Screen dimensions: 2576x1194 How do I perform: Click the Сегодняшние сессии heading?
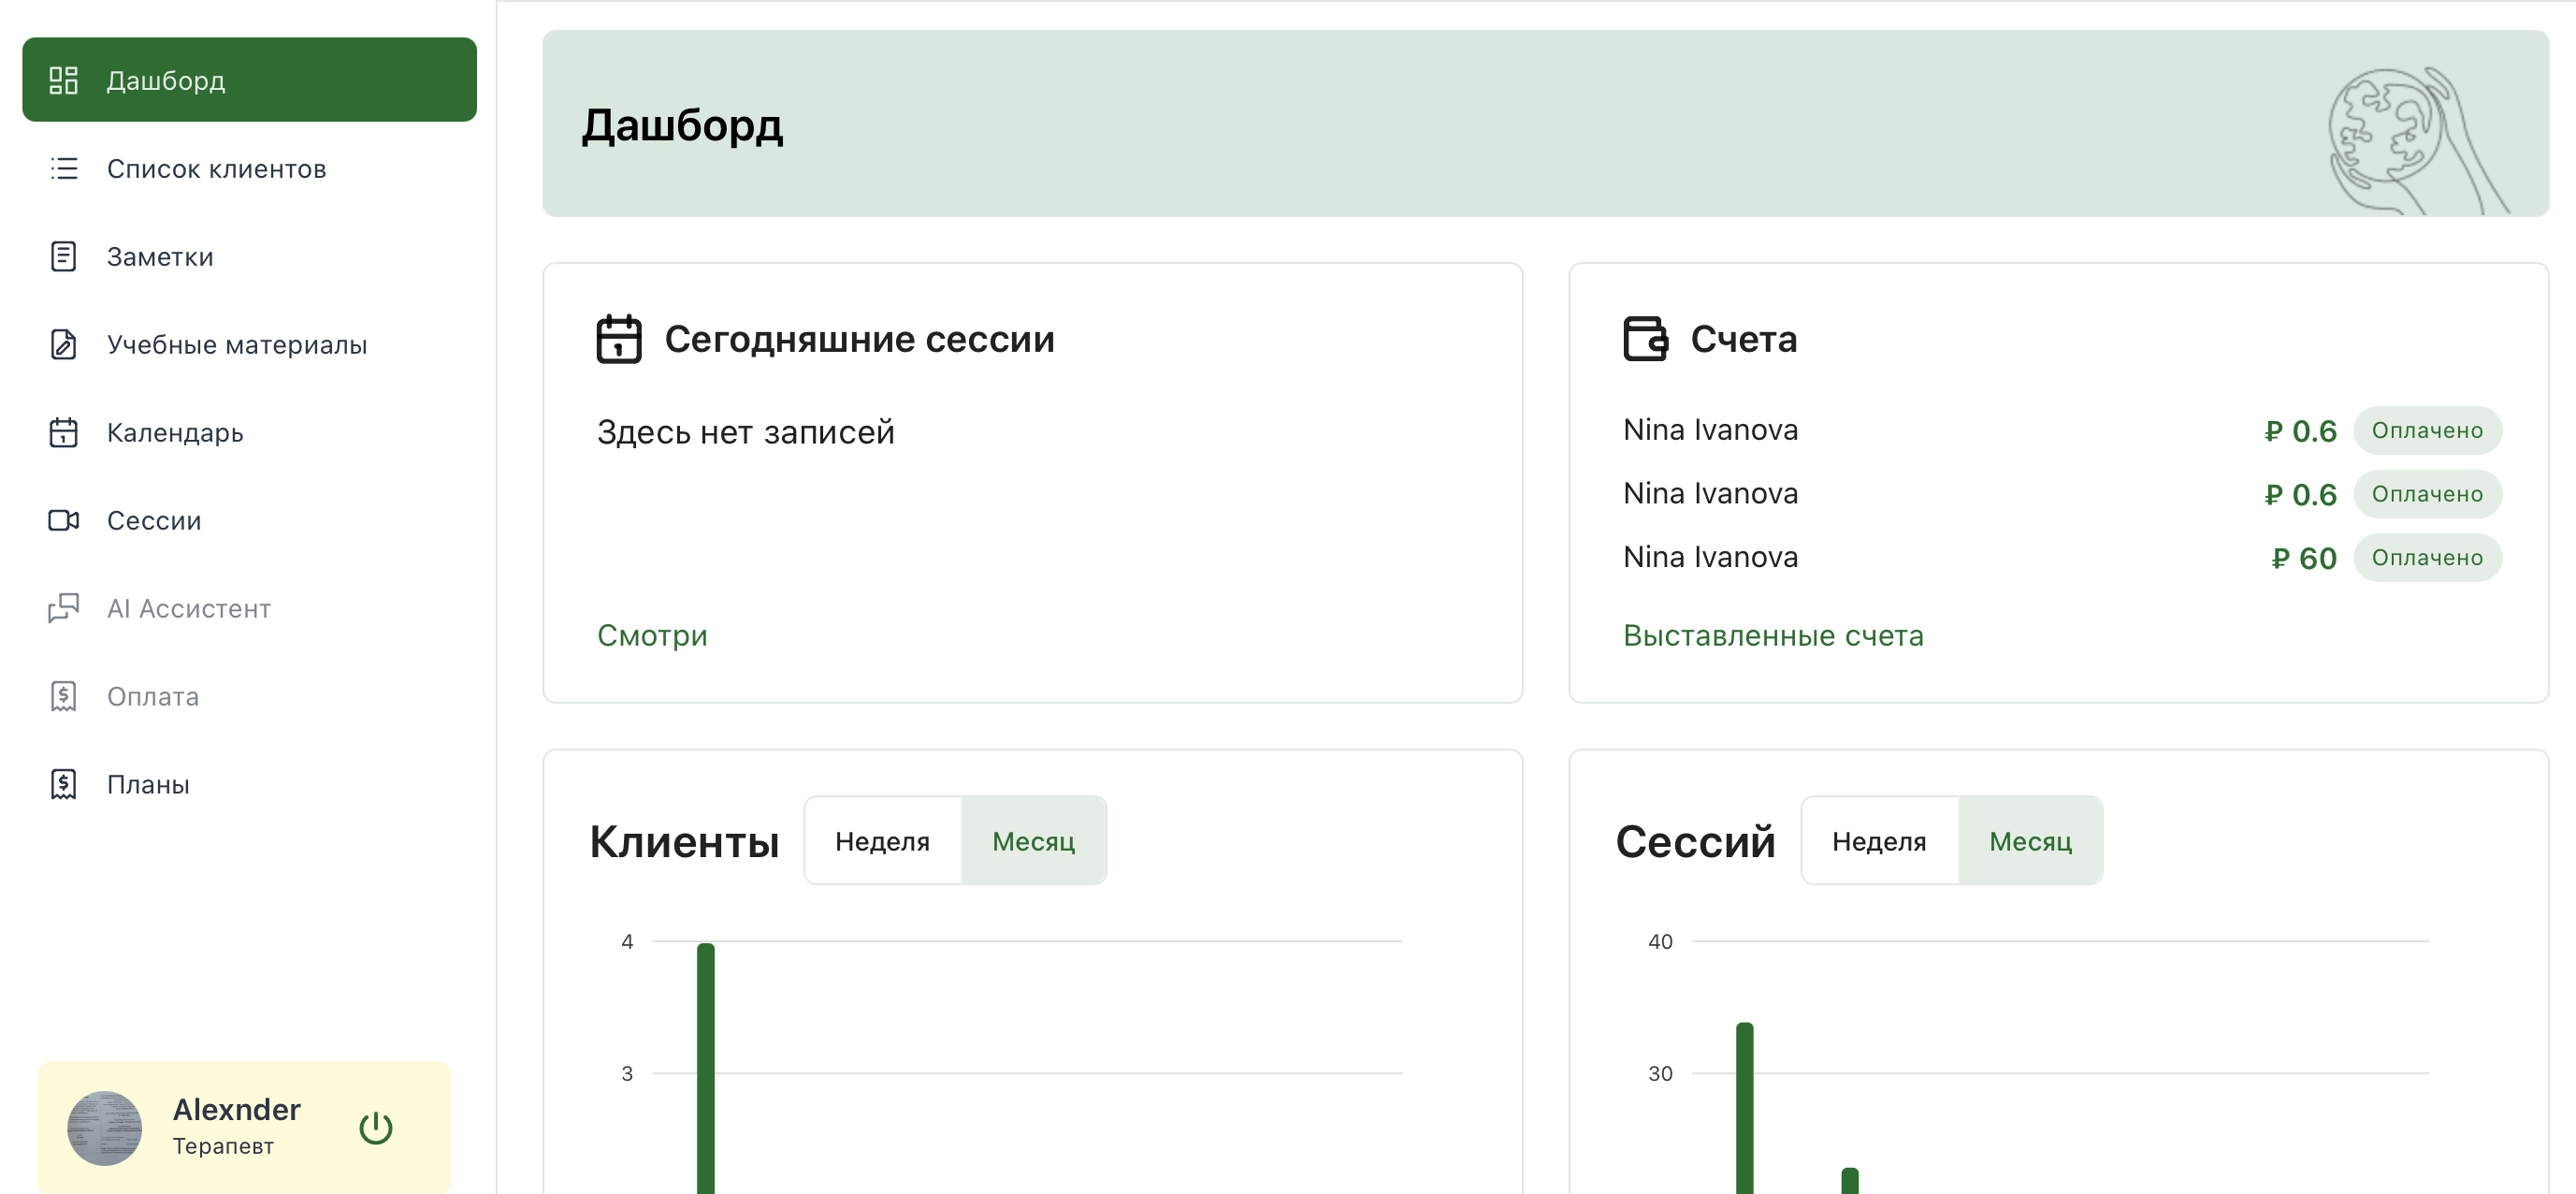pos(860,339)
